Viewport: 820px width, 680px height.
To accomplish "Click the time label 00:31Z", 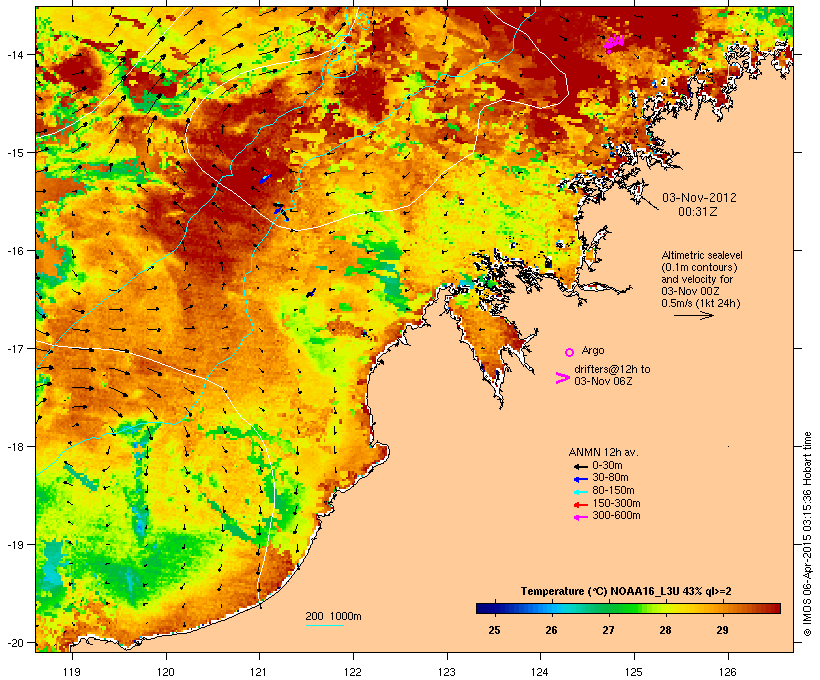I will click(x=698, y=212).
